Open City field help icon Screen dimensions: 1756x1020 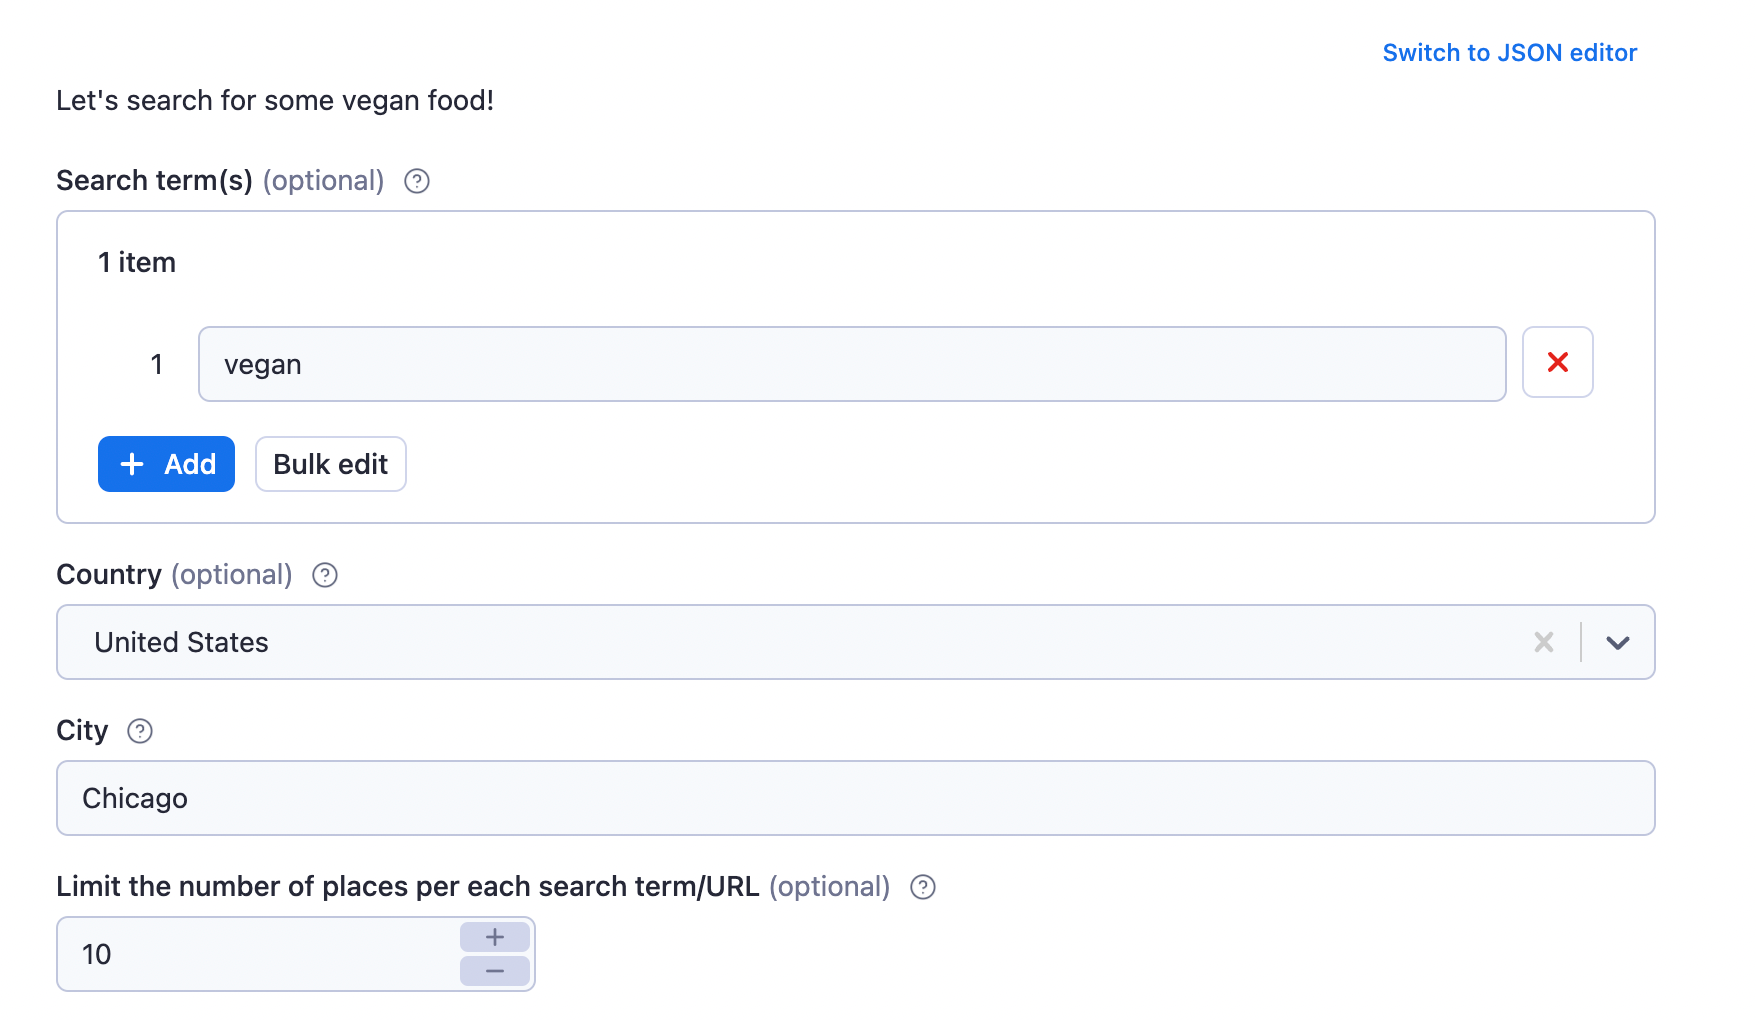coord(140,731)
